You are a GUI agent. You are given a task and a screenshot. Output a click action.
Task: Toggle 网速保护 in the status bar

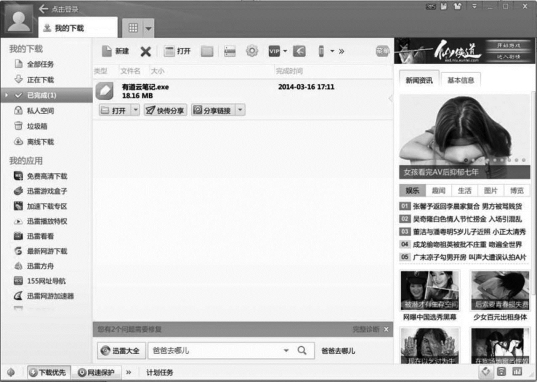pos(96,372)
